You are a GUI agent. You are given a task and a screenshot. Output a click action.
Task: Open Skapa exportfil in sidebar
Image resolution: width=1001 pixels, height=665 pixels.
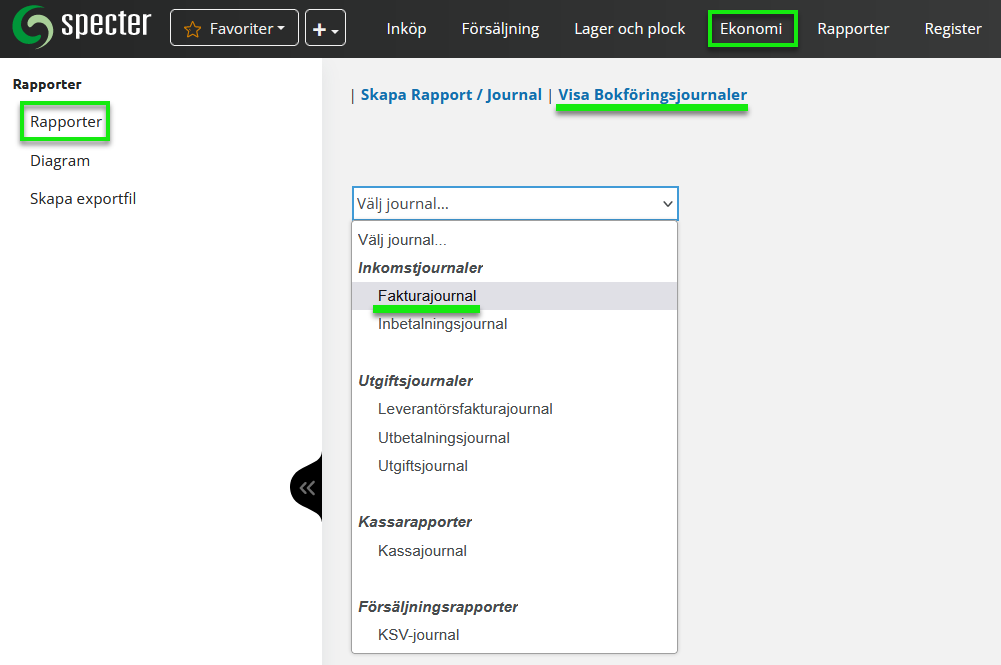click(83, 199)
